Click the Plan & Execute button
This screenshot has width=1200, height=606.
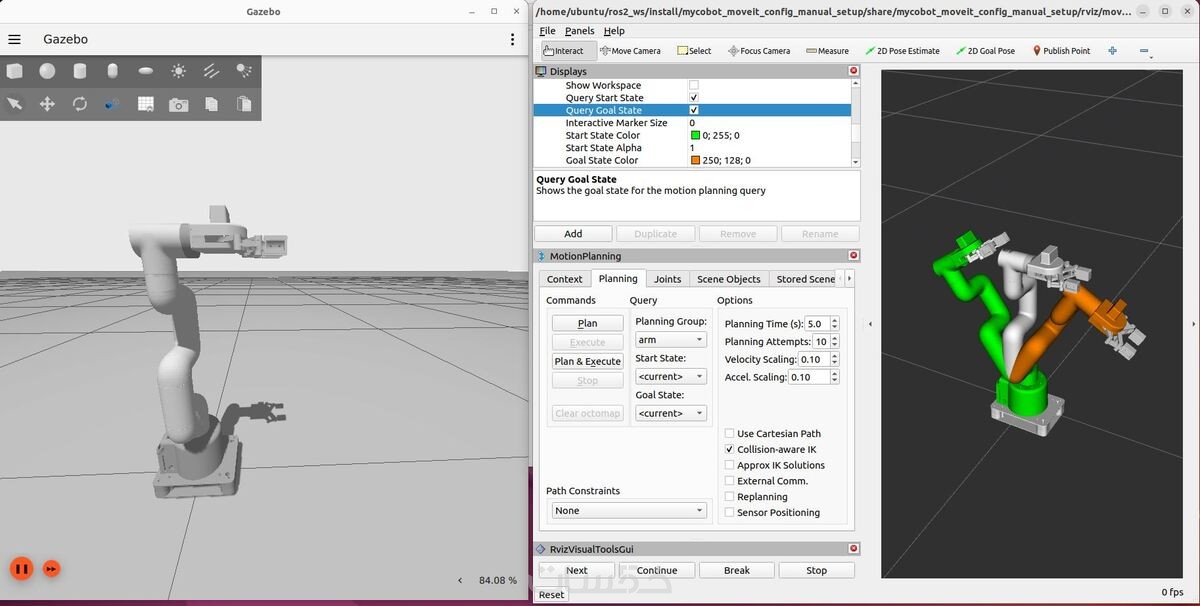[588, 361]
